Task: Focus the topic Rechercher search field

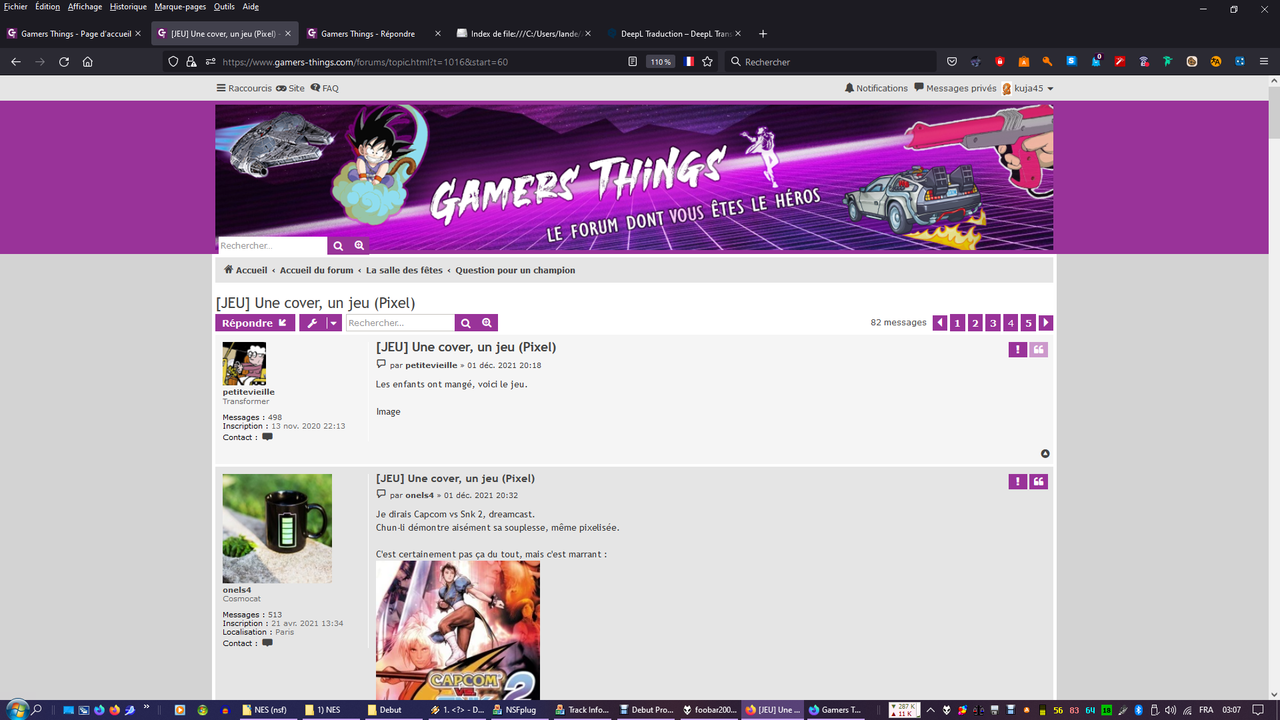Action: pyautogui.click(x=400, y=323)
